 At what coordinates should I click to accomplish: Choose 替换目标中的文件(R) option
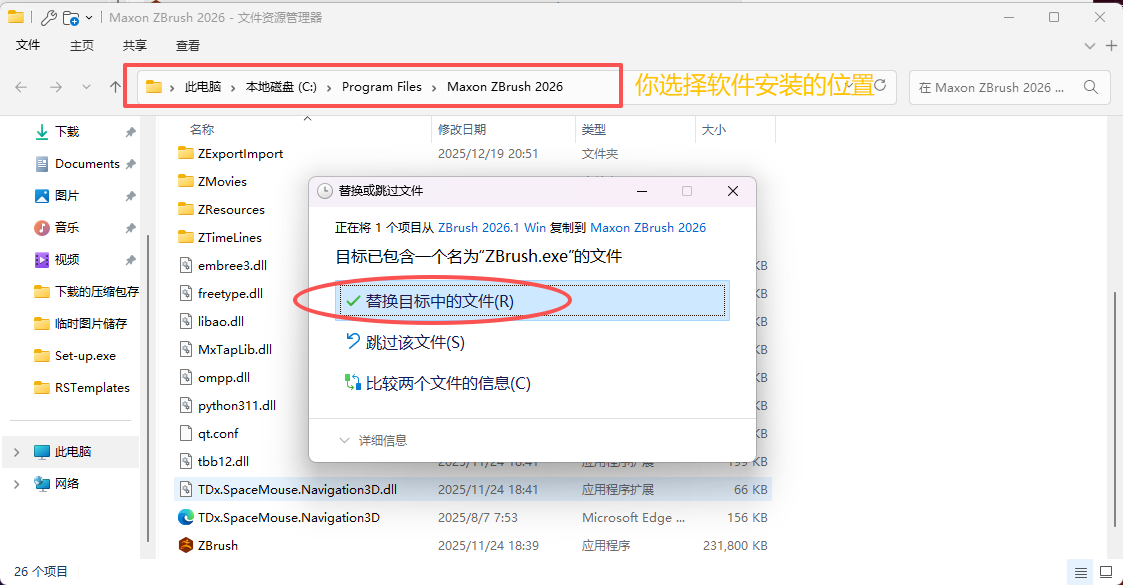[439, 301]
